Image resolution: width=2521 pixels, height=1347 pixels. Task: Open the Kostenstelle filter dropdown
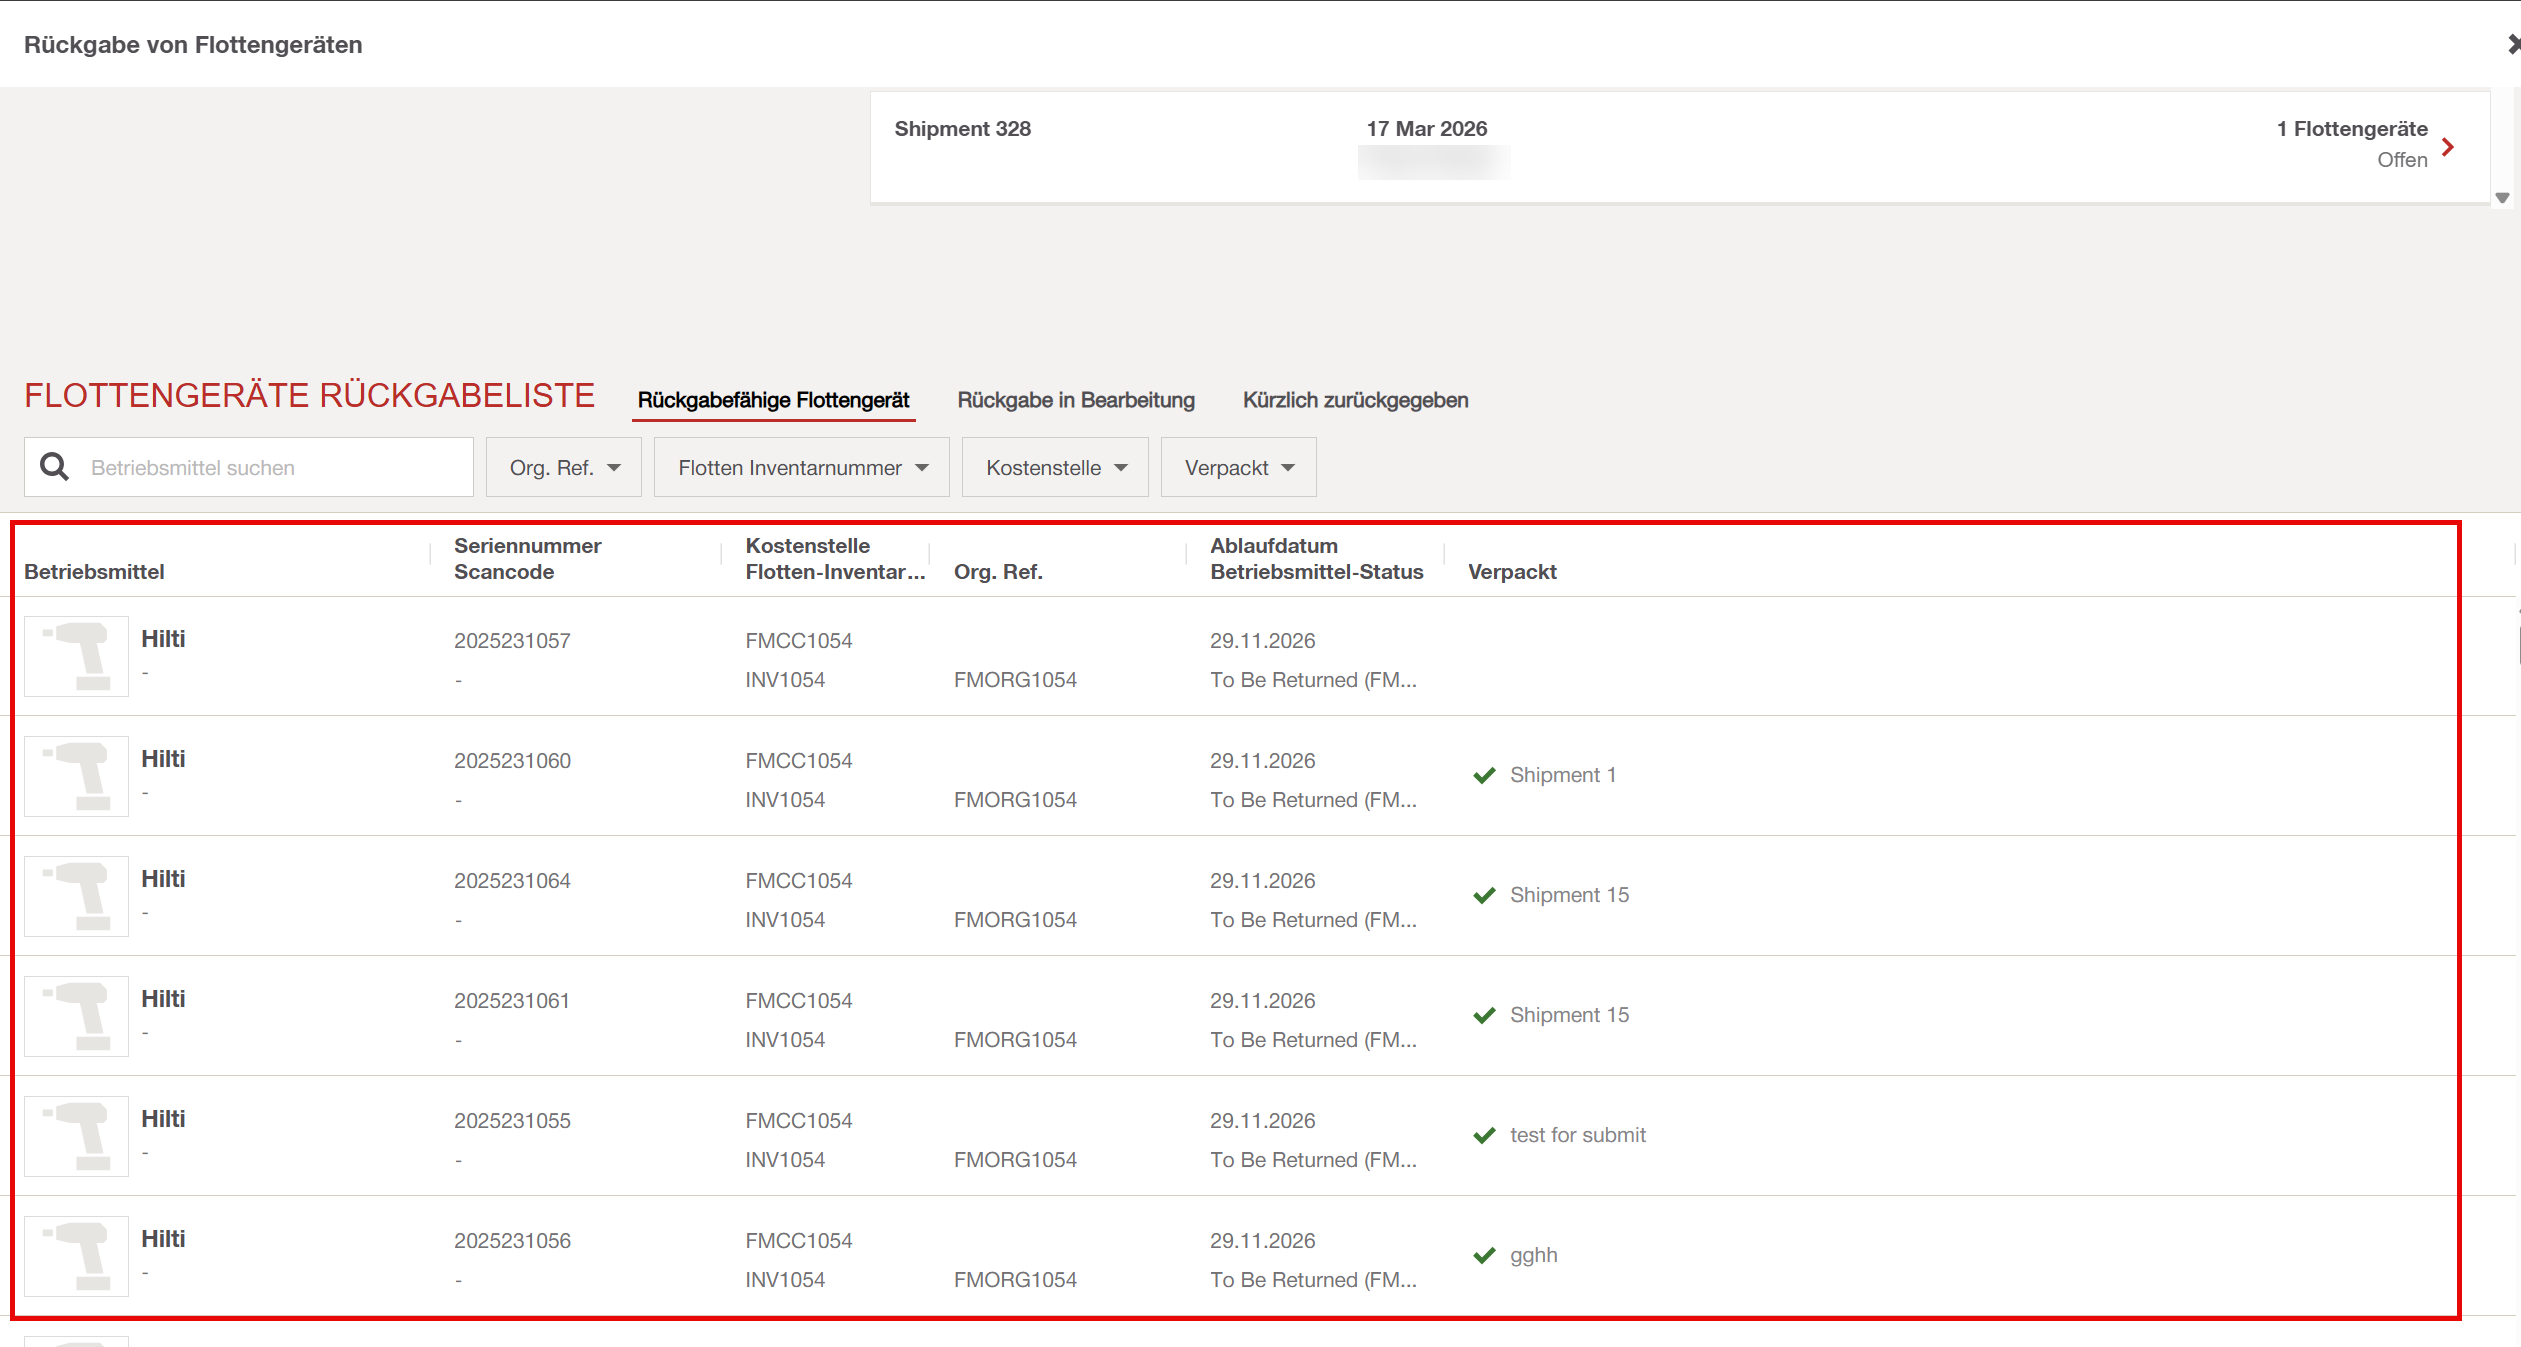coord(1055,467)
